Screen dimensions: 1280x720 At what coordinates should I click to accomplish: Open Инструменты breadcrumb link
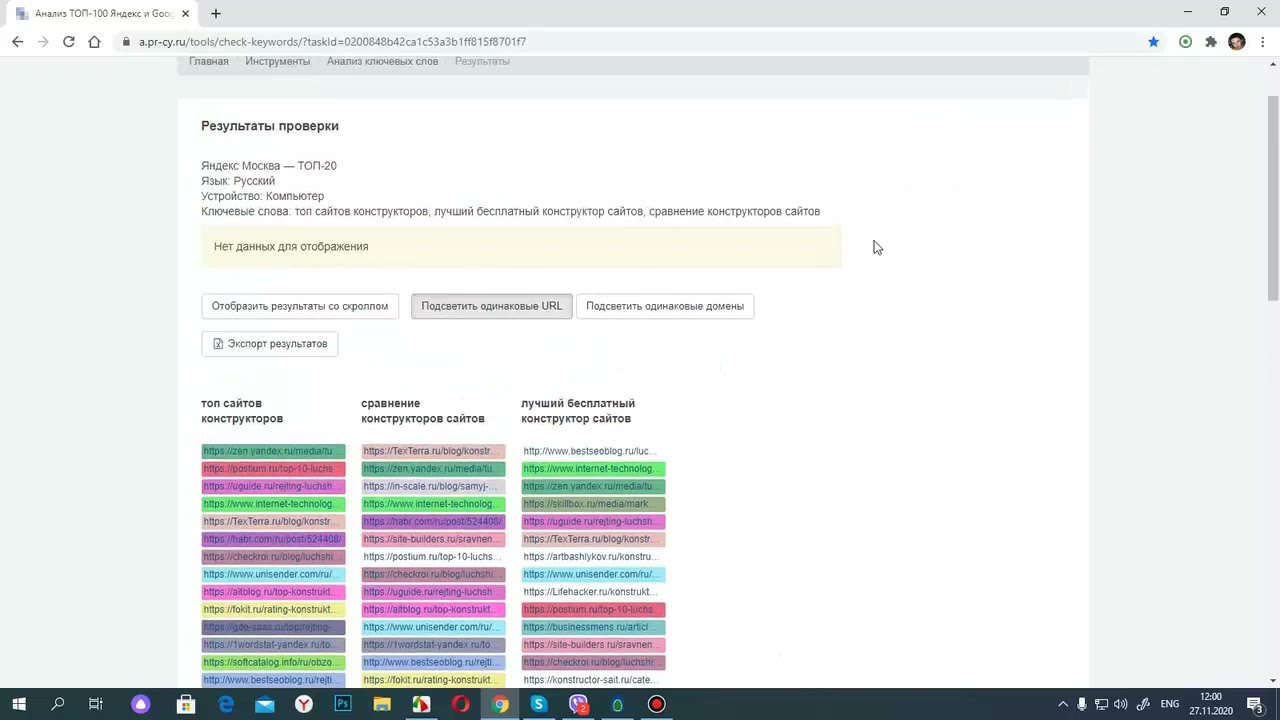[277, 61]
